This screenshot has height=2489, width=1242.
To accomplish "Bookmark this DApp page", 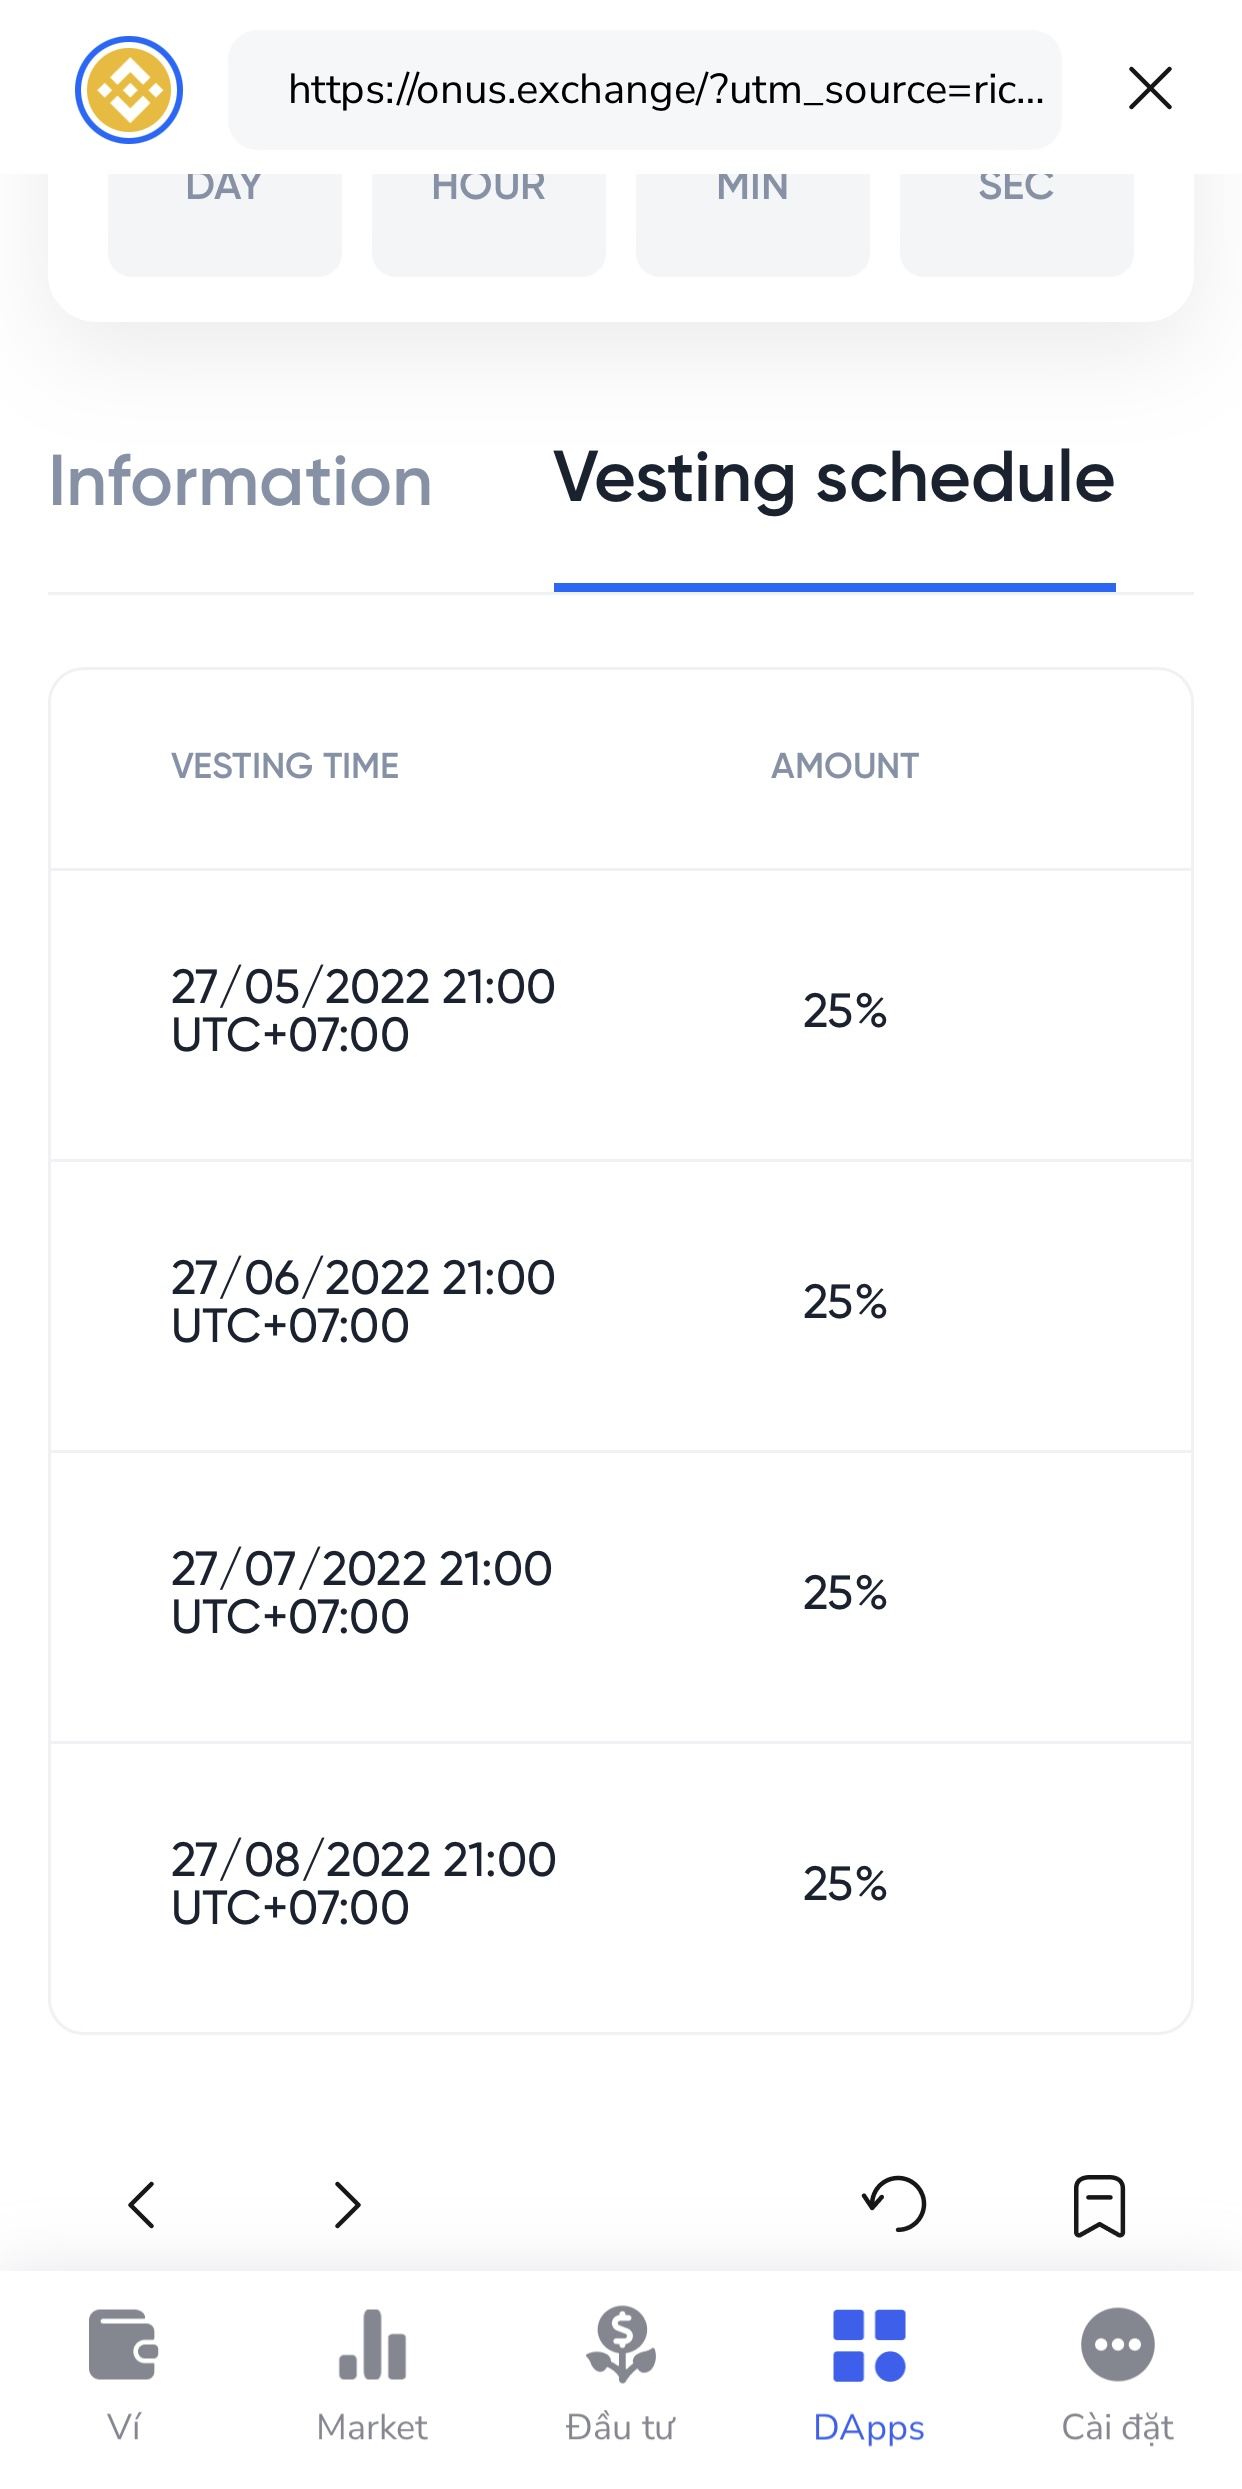I will click(1099, 2204).
